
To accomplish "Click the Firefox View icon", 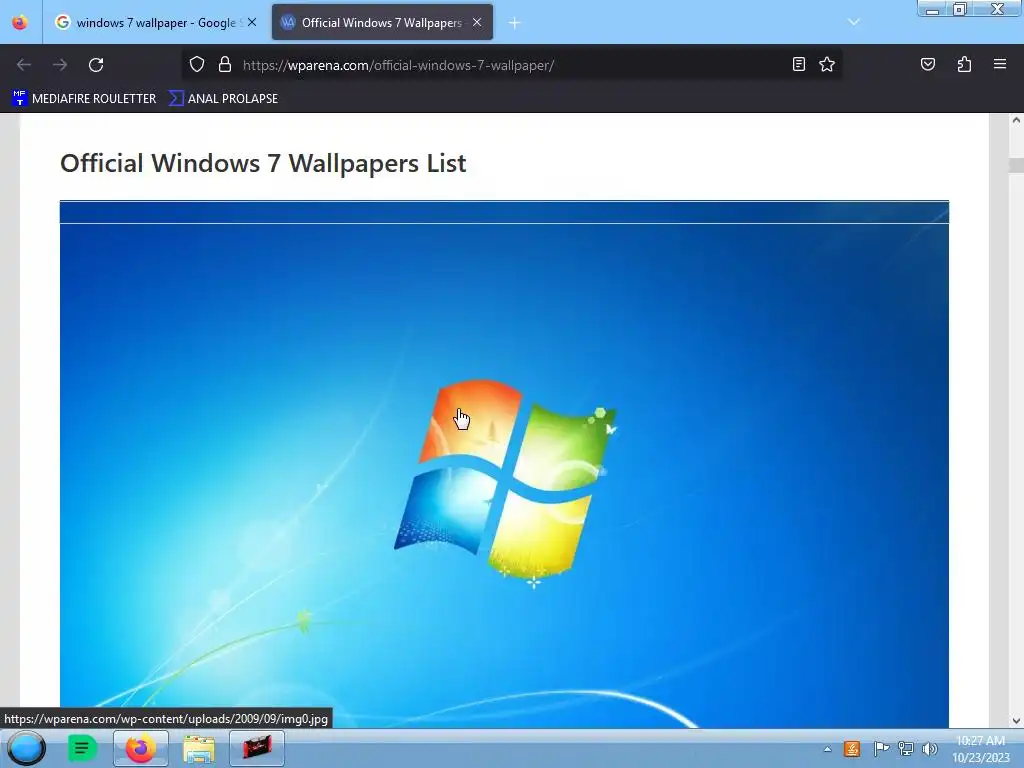I will click(x=20, y=22).
